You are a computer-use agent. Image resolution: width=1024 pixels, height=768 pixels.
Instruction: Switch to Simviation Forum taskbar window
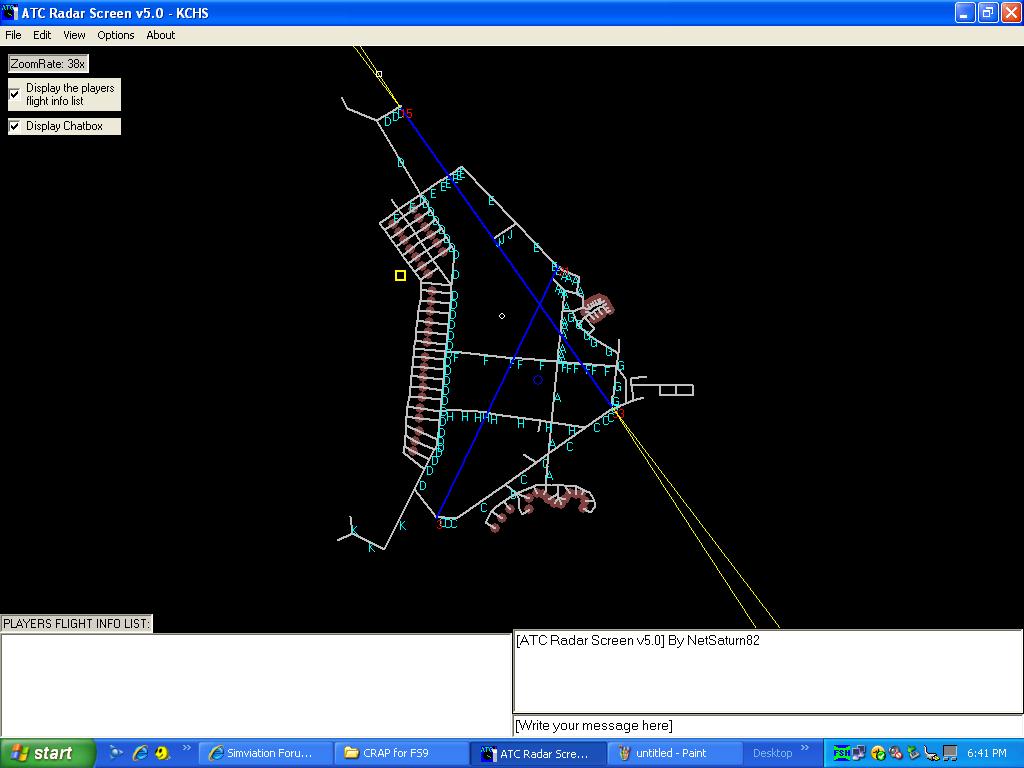(262, 753)
